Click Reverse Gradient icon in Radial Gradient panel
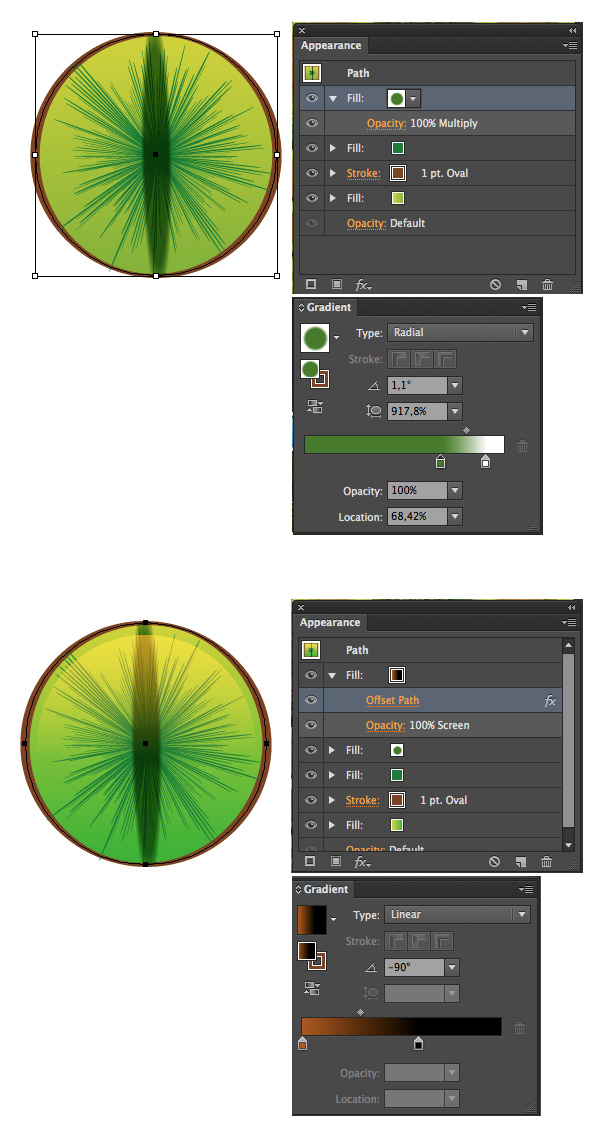Viewport: 600px width, 1137px height. (x=314, y=407)
